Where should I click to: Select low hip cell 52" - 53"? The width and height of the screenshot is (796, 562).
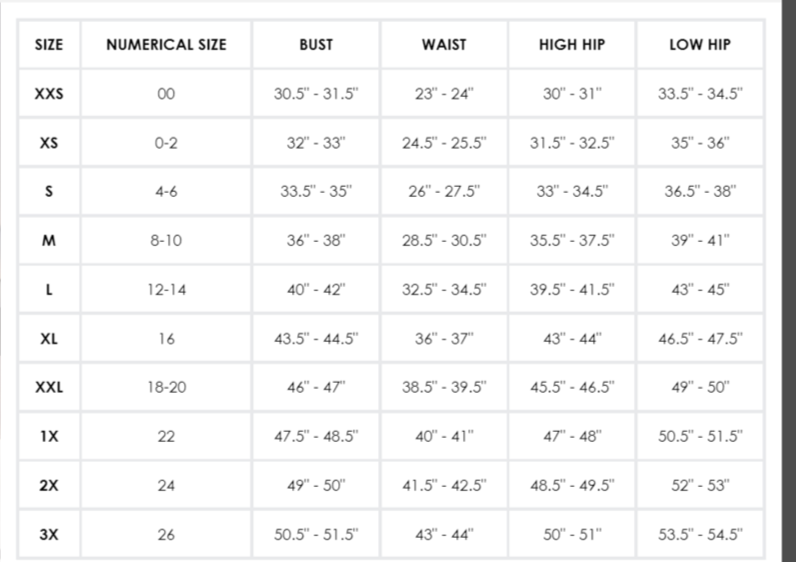700,485
